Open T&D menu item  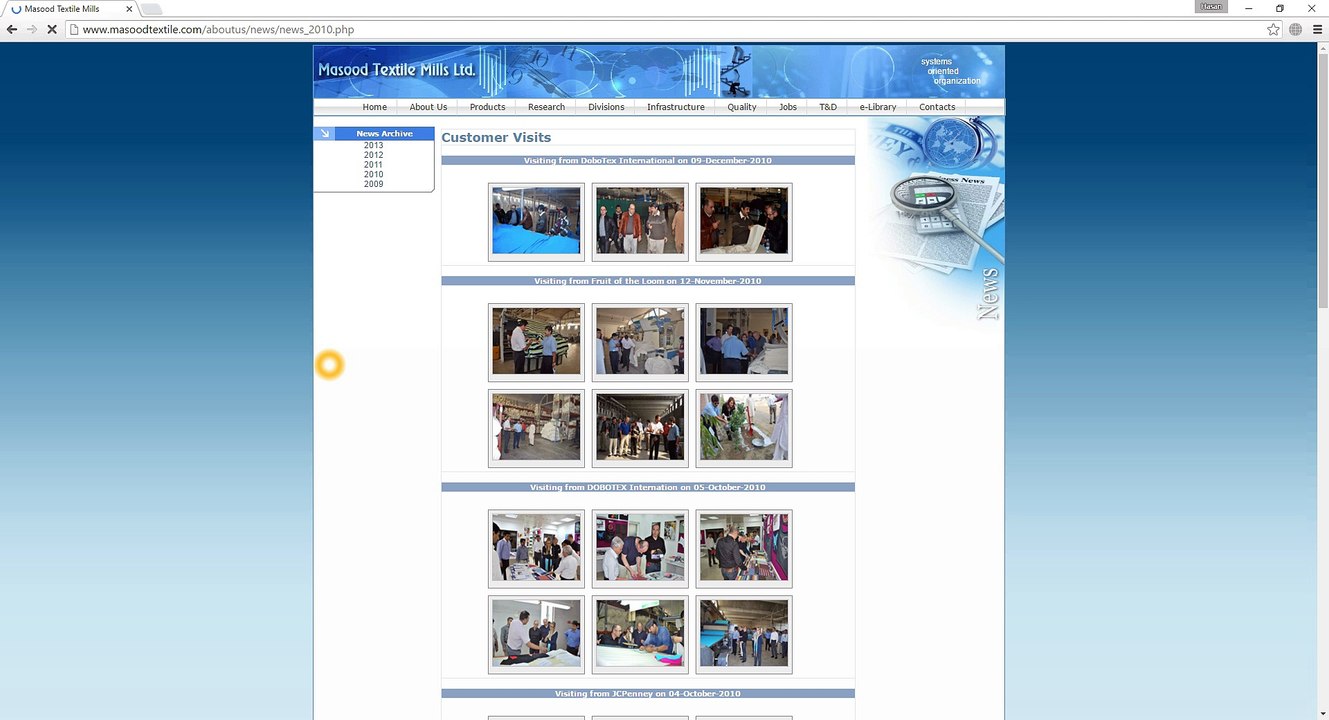pos(828,107)
